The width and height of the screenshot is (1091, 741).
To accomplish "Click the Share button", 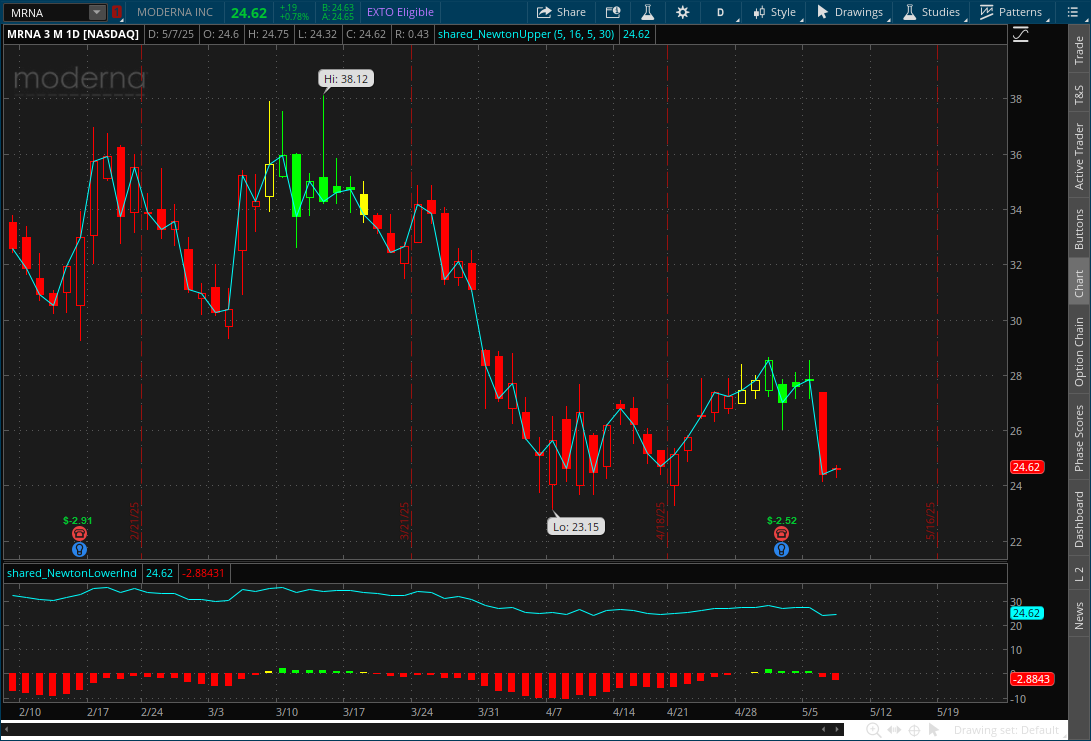I will 561,13.
